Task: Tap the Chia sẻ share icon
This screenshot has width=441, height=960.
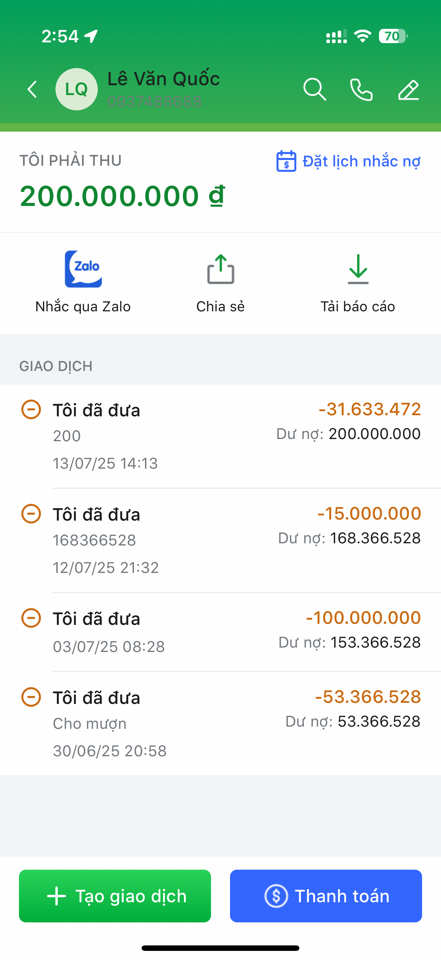Action: click(220, 269)
